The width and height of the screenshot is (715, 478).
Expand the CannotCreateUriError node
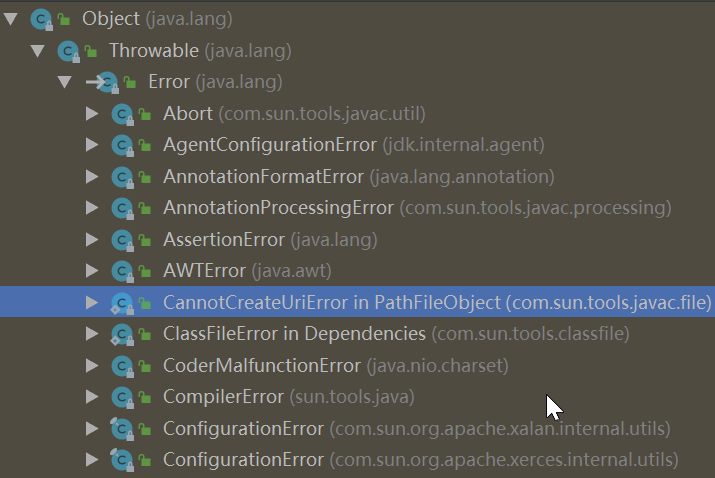92,302
